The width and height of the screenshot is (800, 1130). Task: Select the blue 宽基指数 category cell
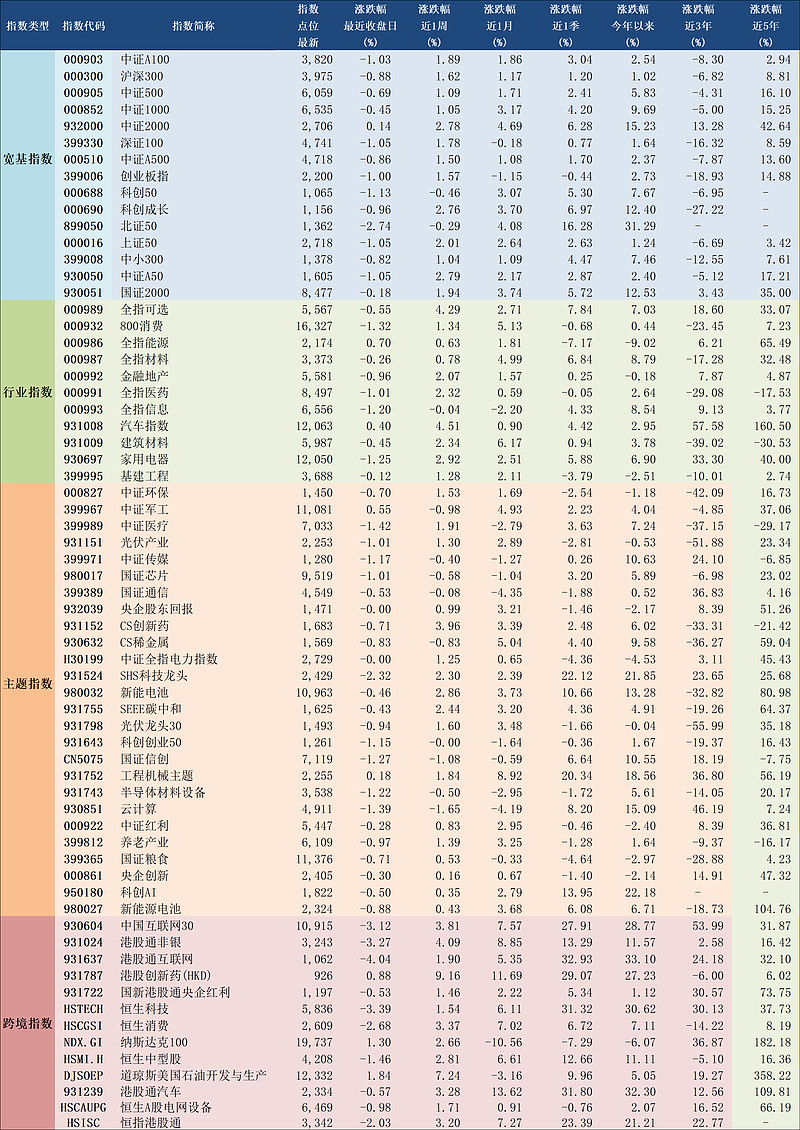point(28,159)
